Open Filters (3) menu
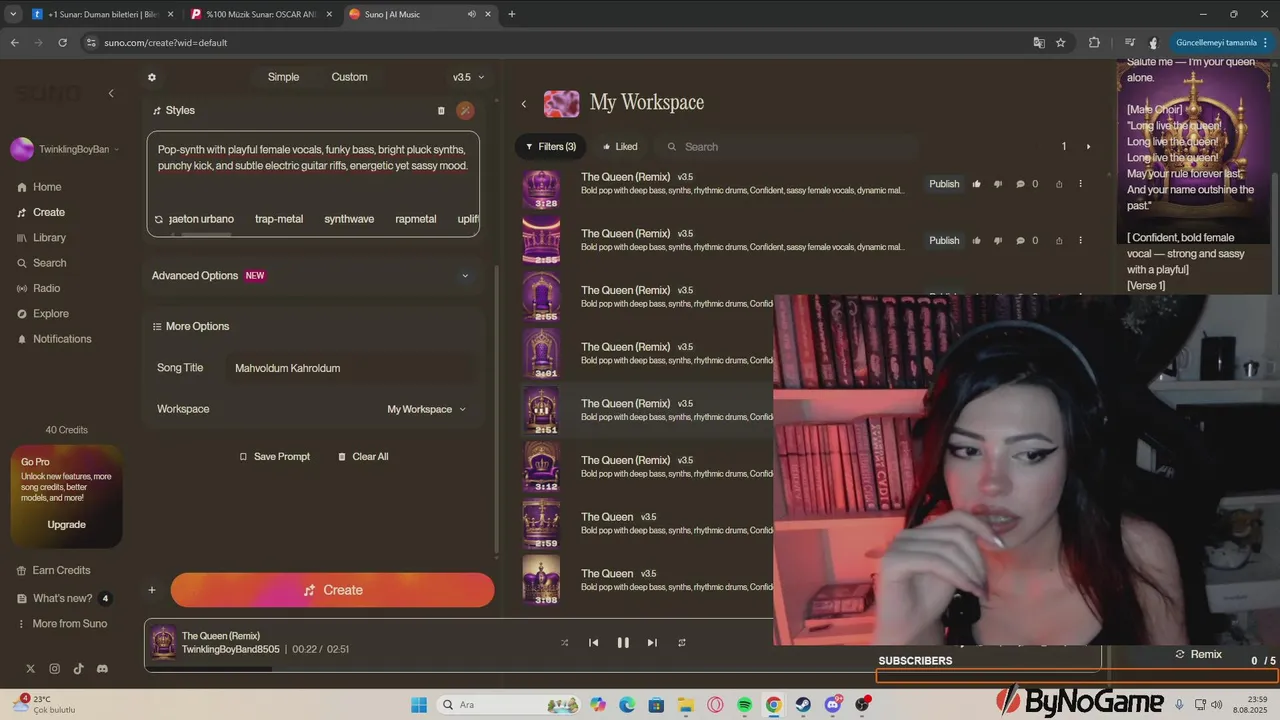The height and width of the screenshot is (720, 1280). (x=551, y=147)
